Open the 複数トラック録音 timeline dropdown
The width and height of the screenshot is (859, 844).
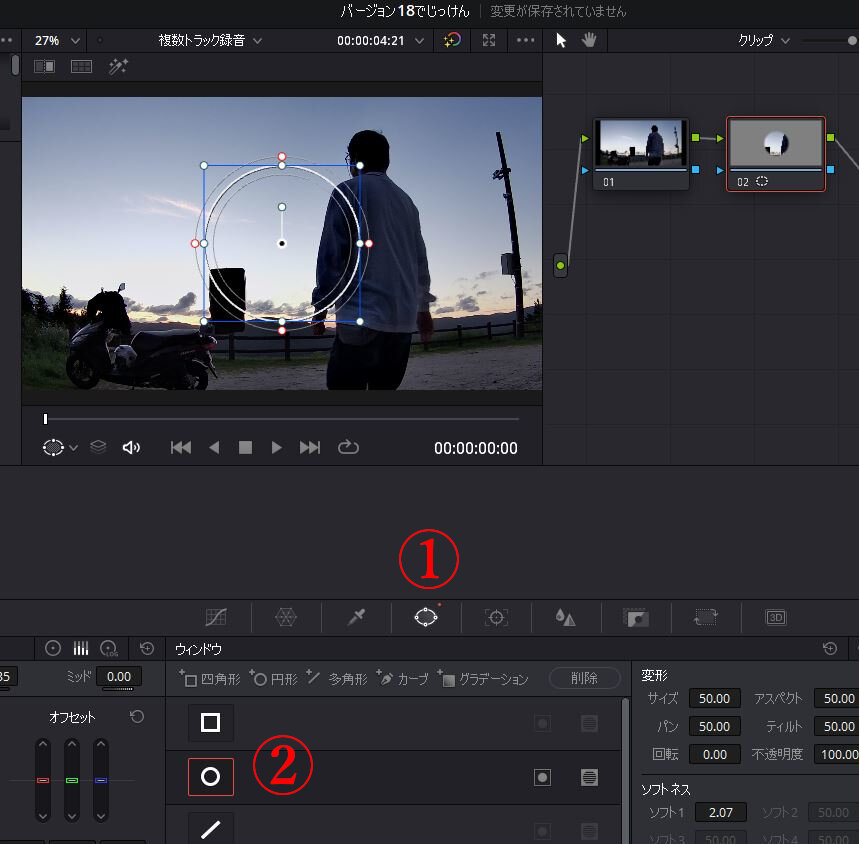point(210,41)
